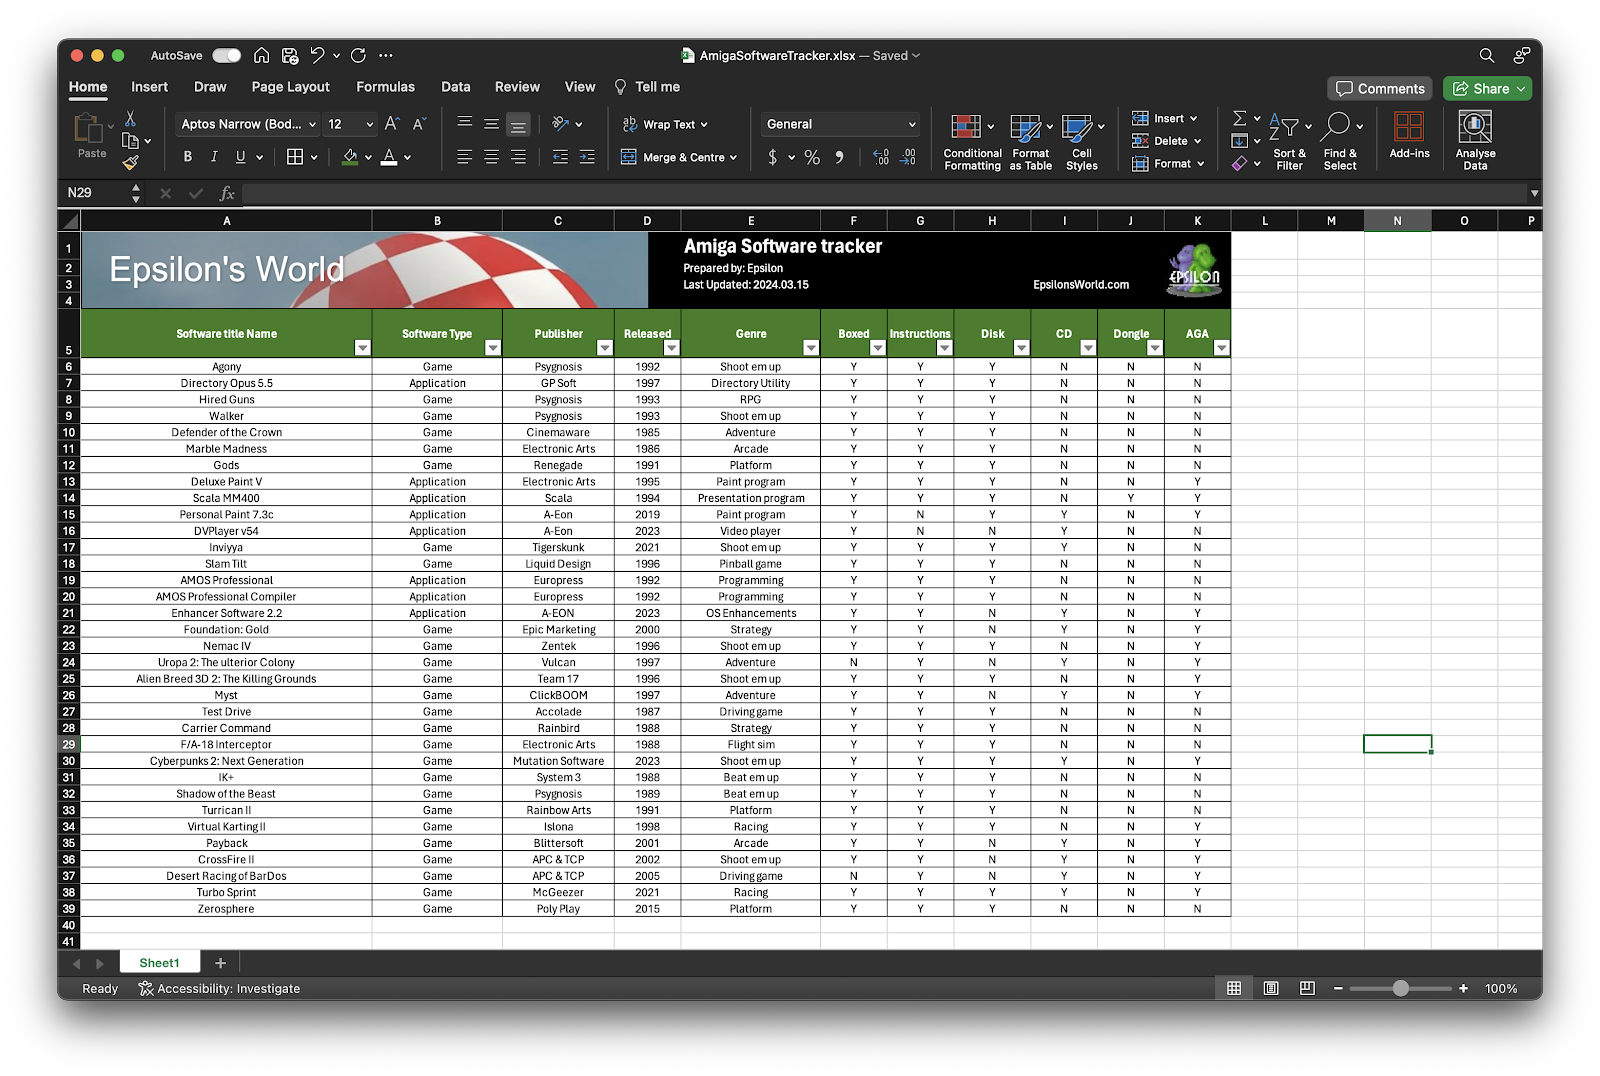
Task: Toggle Underline formatting
Action: pos(240,157)
